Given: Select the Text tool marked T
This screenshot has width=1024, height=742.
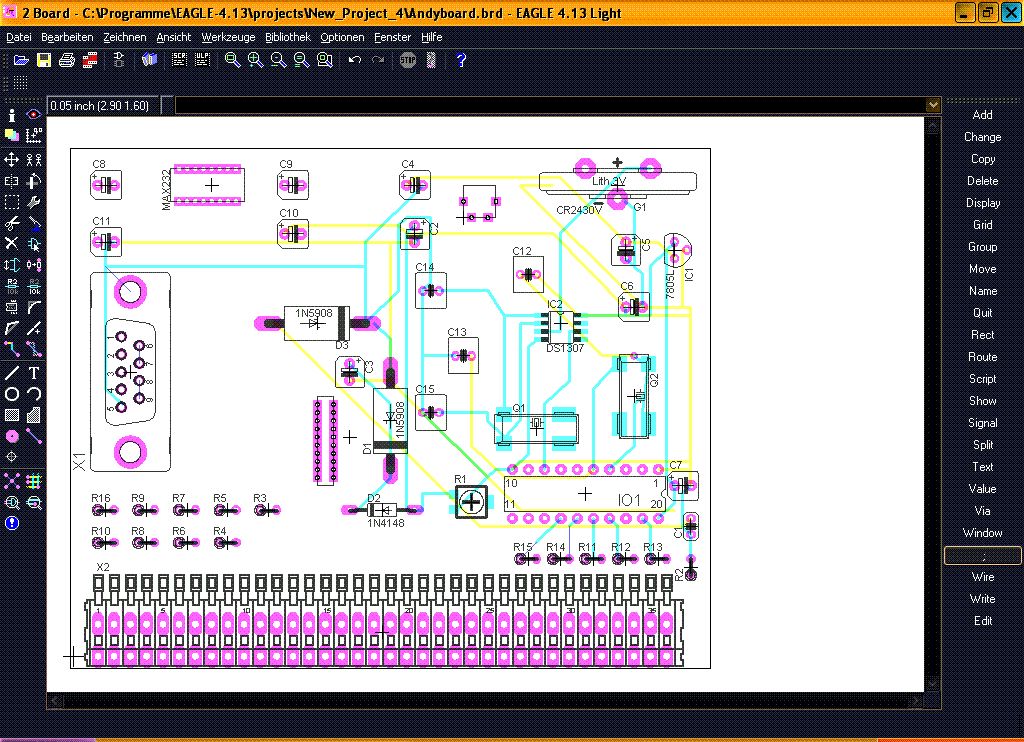Looking at the screenshot, I should (34, 373).
